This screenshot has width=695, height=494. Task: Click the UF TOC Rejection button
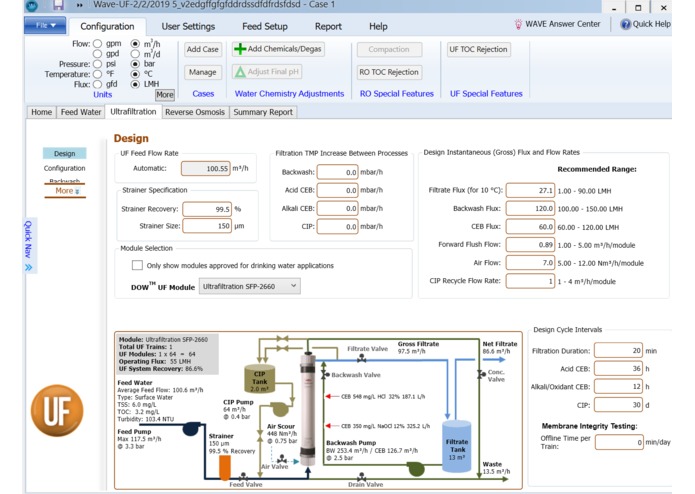(x=478, y=49)
